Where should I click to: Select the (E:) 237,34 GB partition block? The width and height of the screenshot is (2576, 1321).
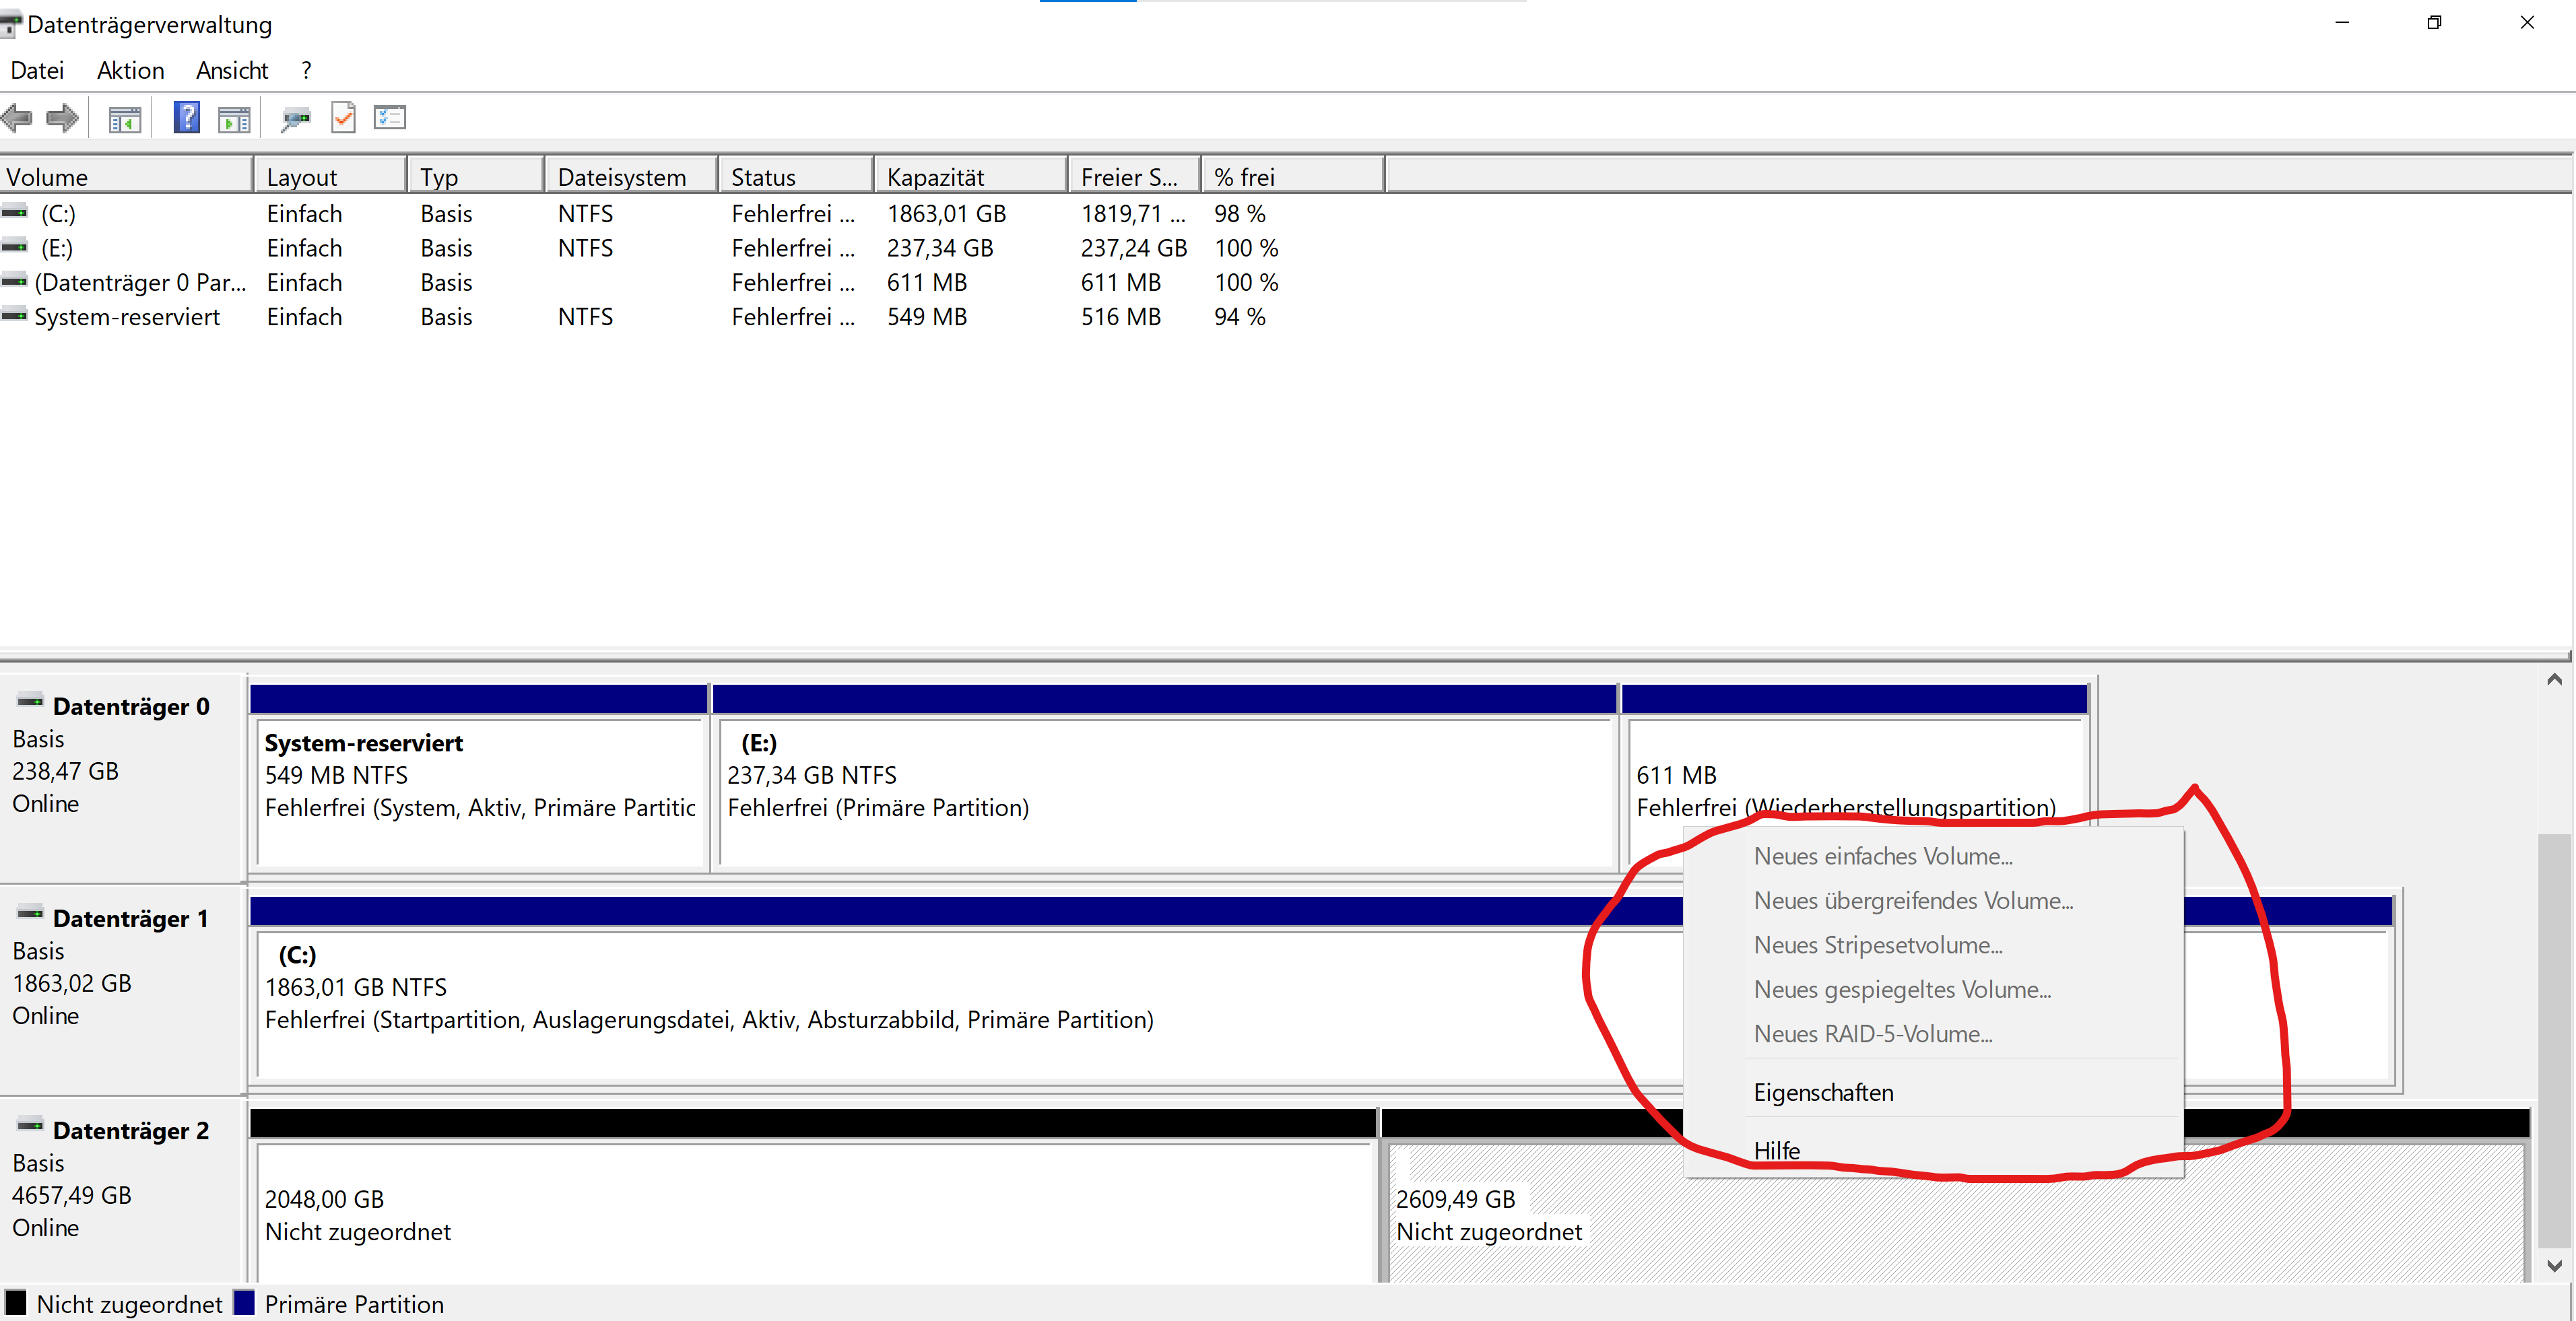coord(1165,790)
